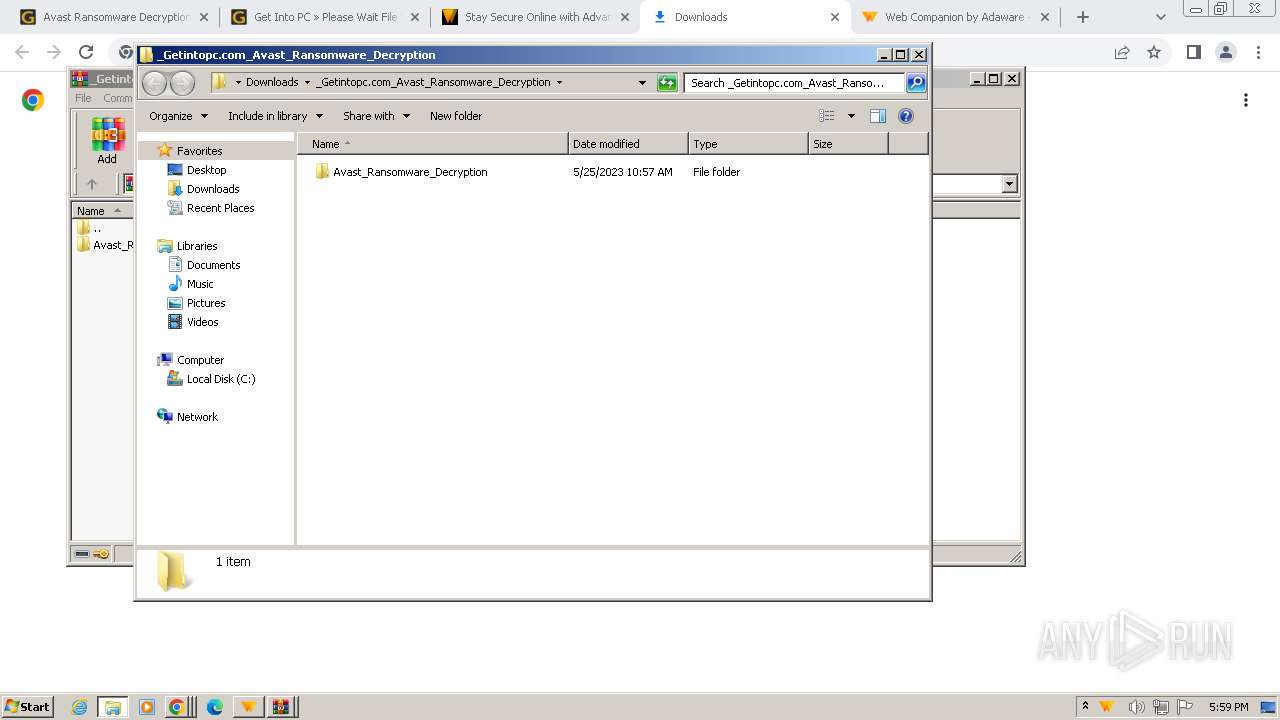
Task: Sort by the Name column header
Action: tap(432, 144)
